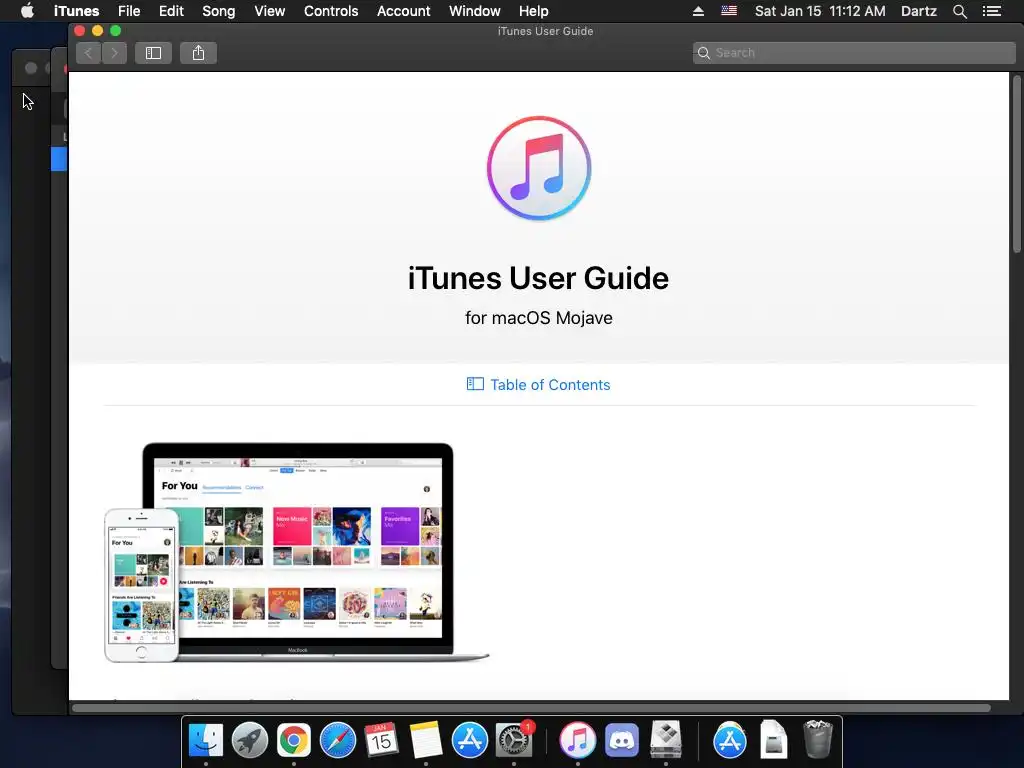This screenshot has width=1024, height=768.
Task: Open the File menu
Action: point(129,11)
